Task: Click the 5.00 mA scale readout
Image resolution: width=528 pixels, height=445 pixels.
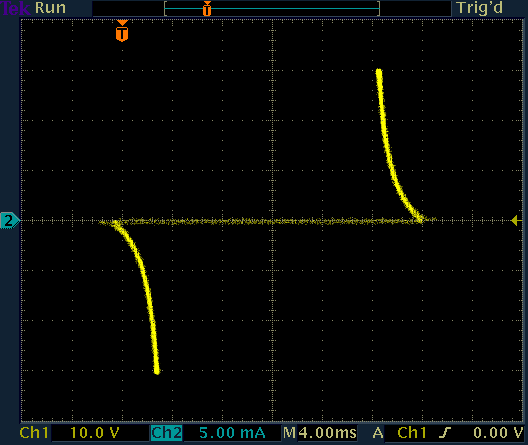Action: [x=232, y=433]
